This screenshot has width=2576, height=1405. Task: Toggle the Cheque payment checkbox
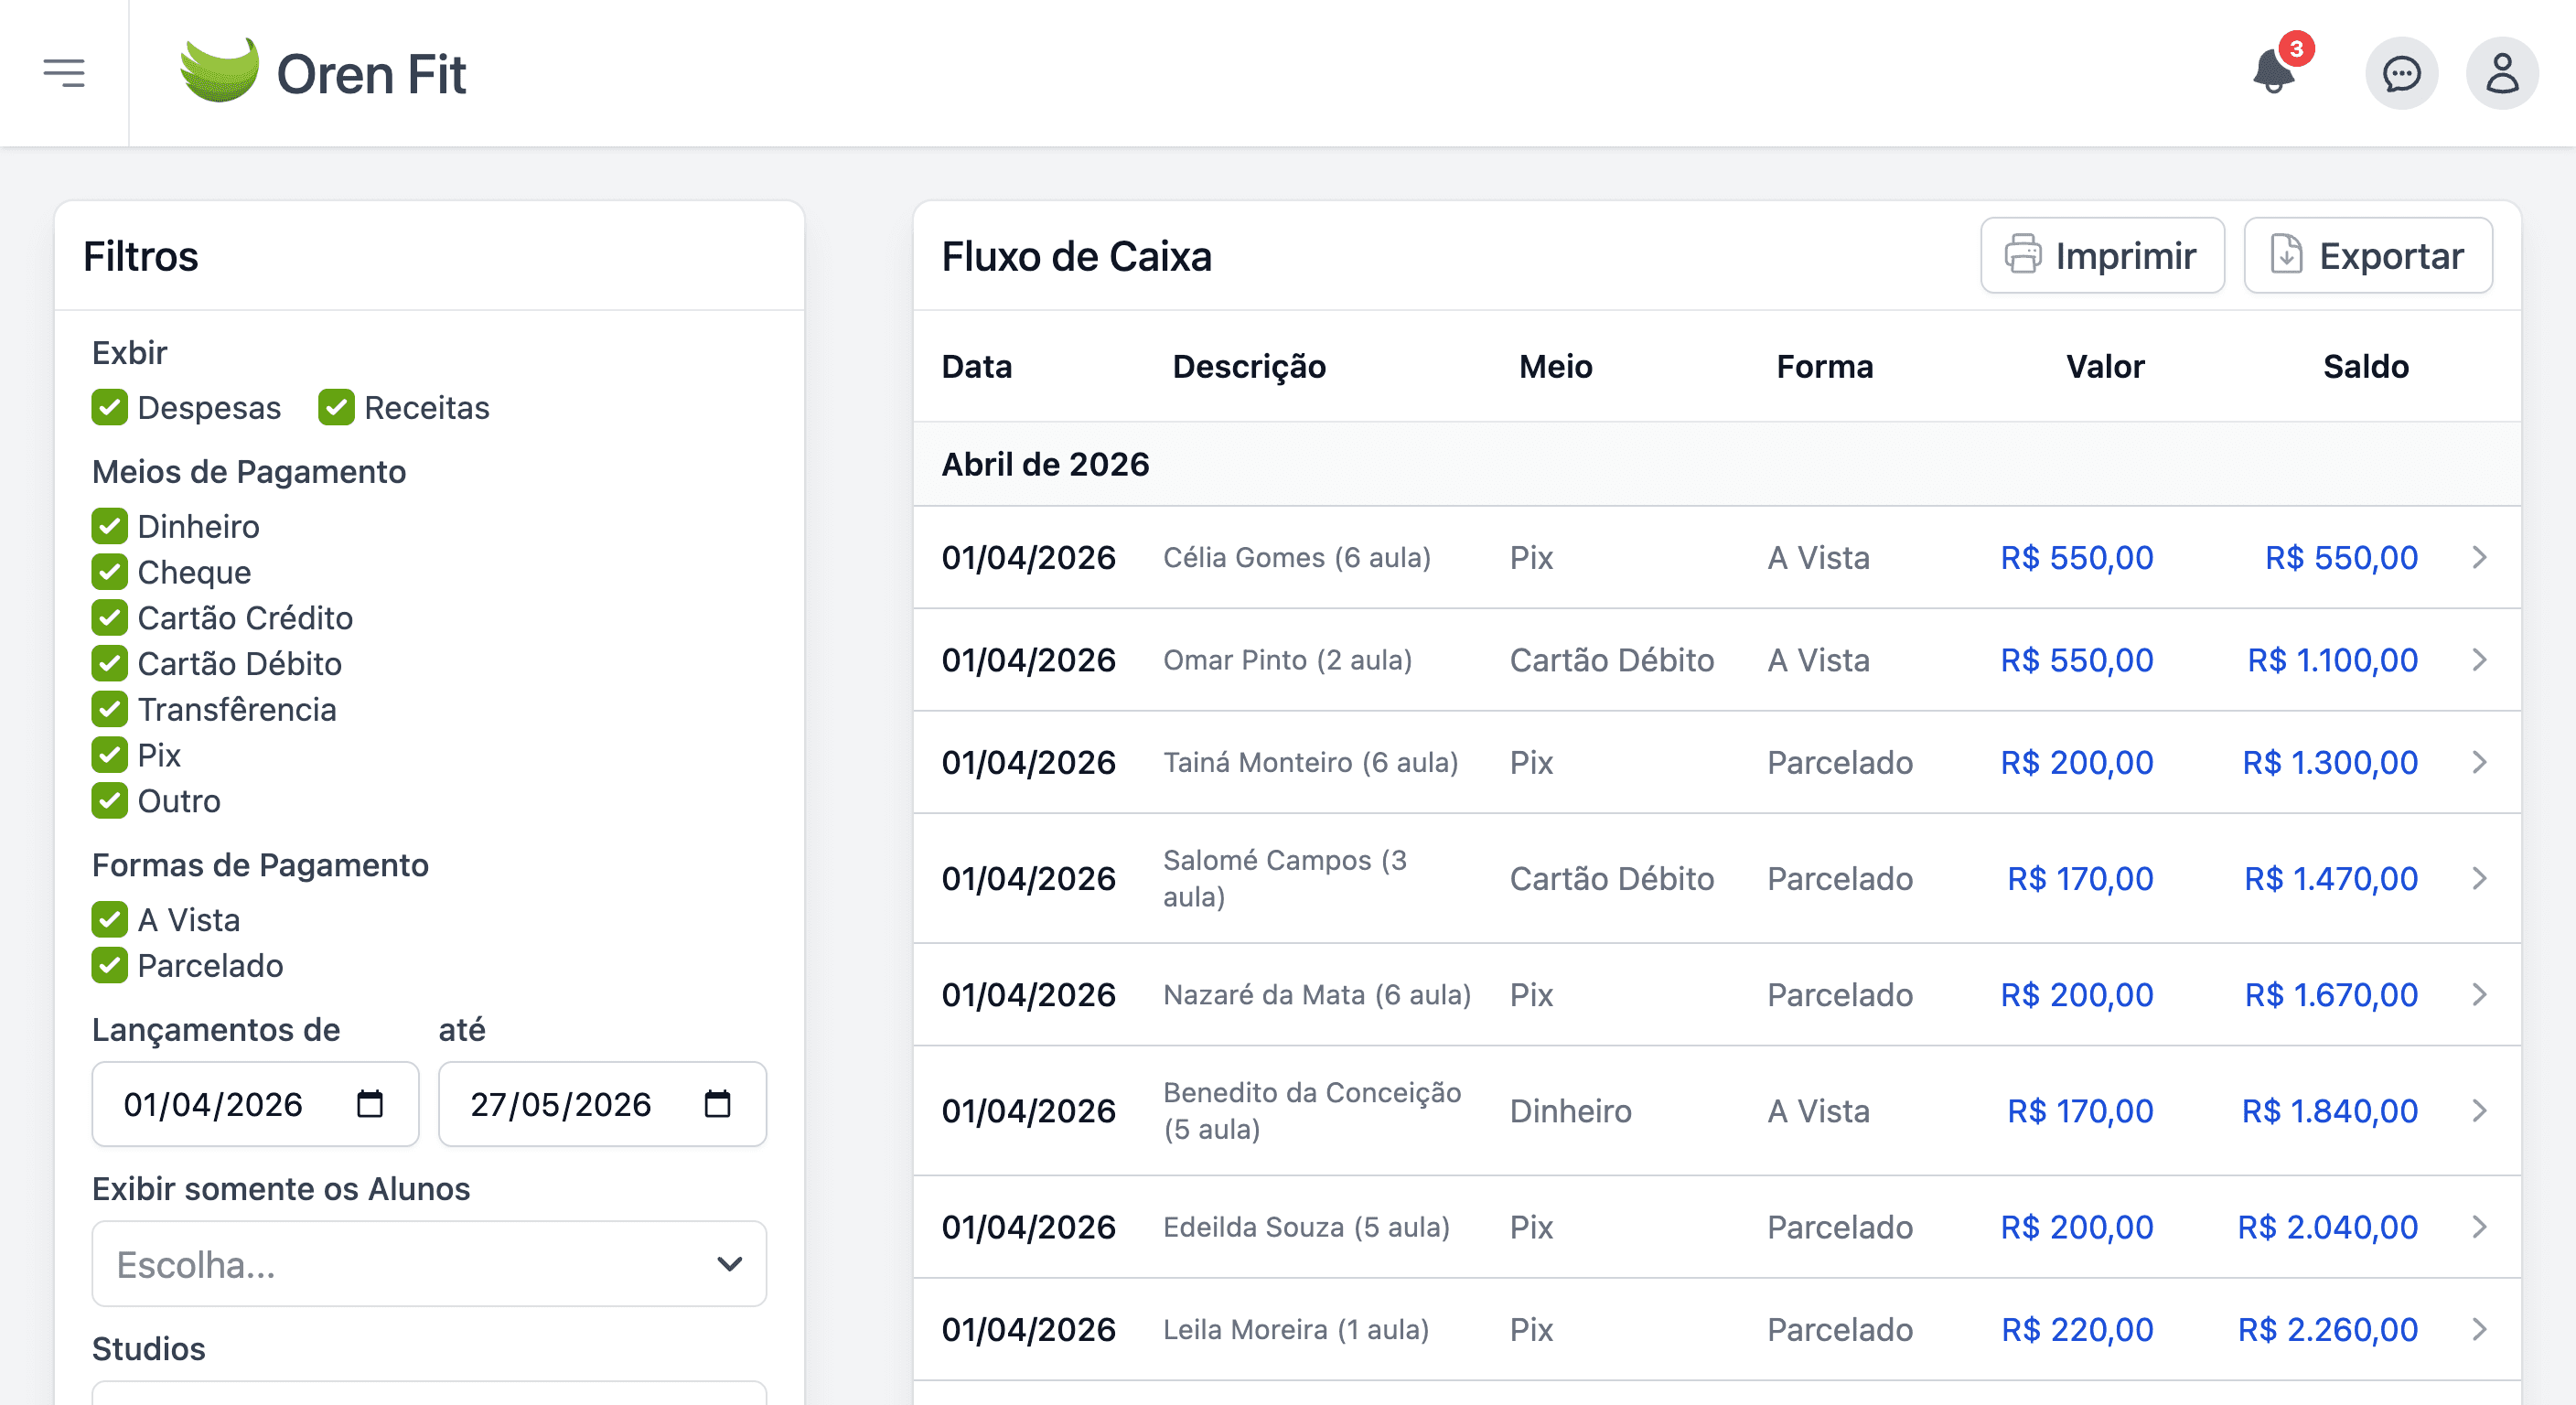110,572
